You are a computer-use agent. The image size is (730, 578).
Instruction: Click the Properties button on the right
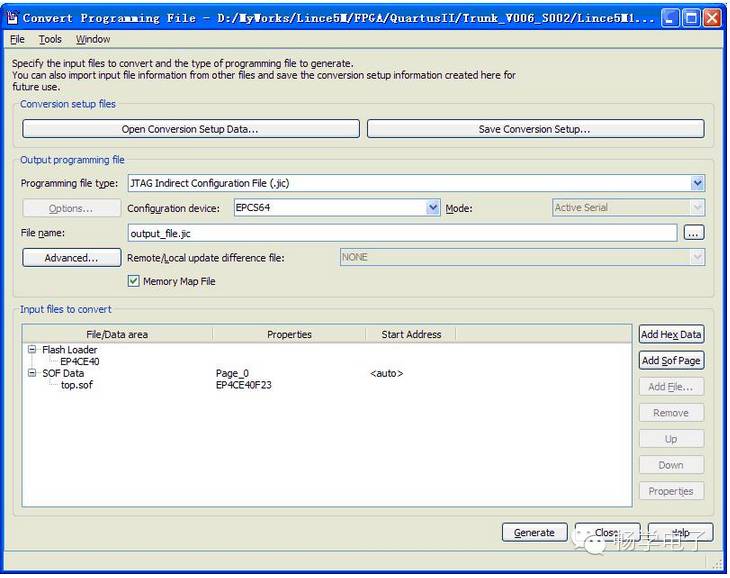[671, 491]
